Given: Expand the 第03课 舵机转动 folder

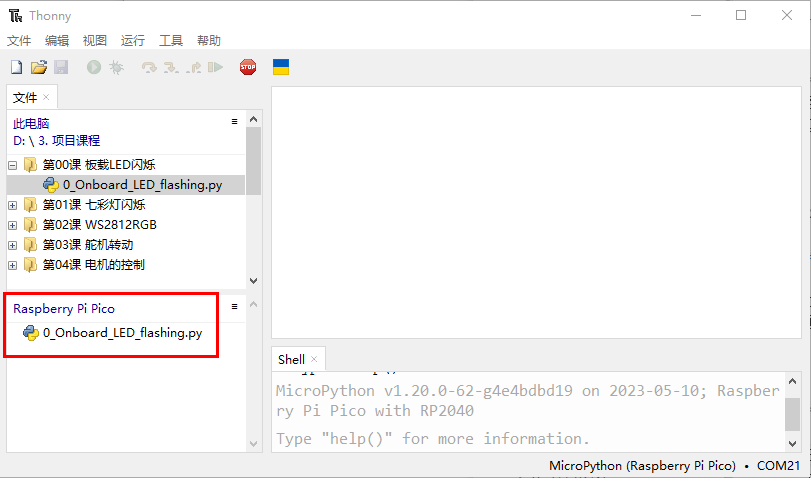Looking at the screenshot, I should click(x=12, y=245).
